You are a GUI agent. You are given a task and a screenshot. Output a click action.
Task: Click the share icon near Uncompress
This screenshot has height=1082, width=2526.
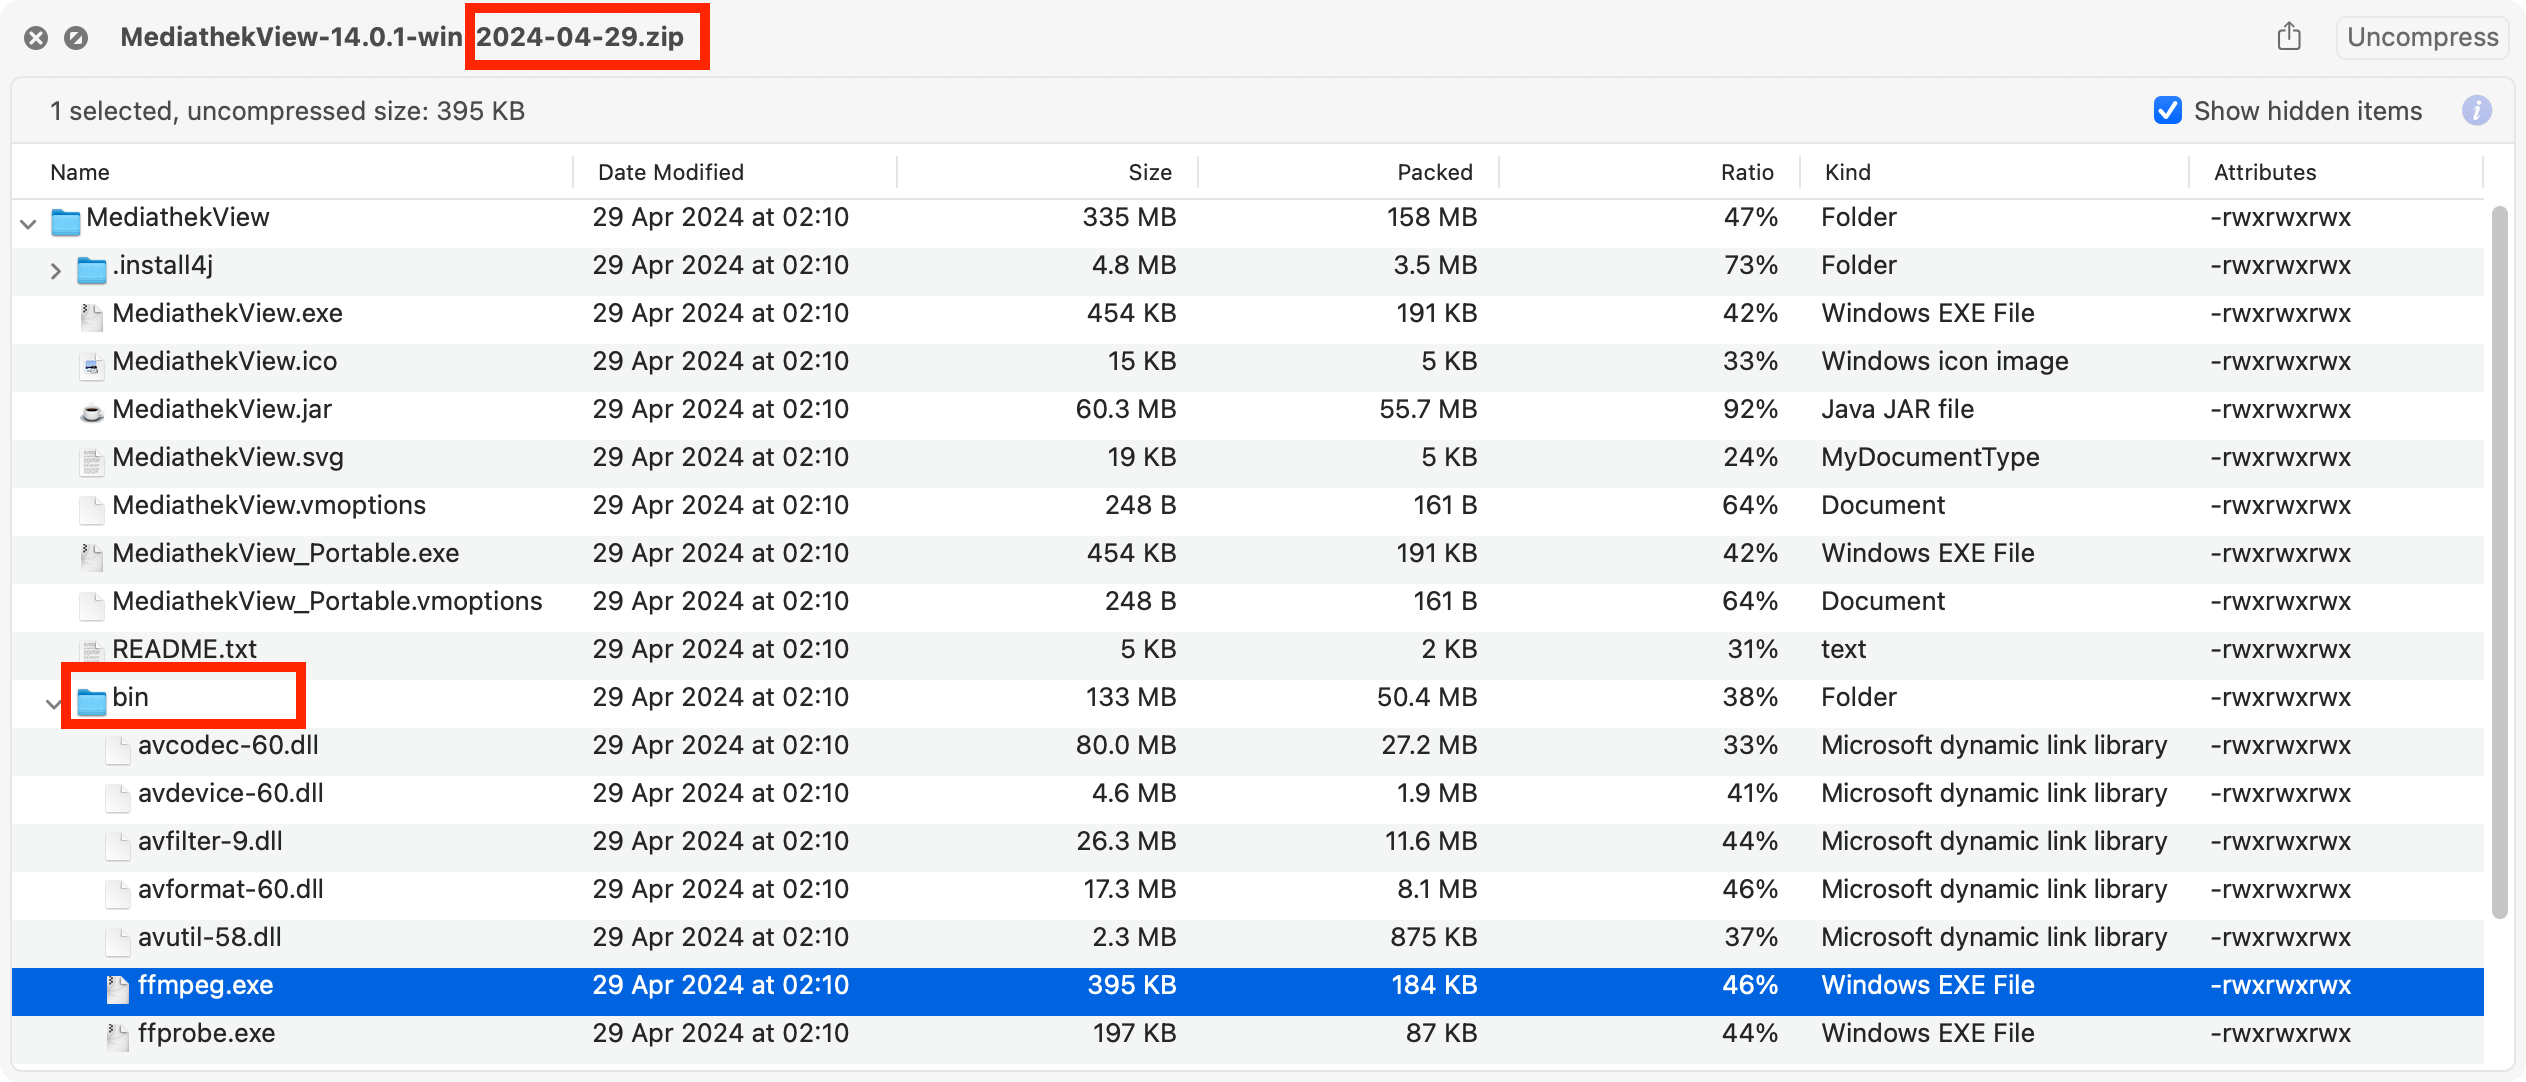[x=2289, y=37]
